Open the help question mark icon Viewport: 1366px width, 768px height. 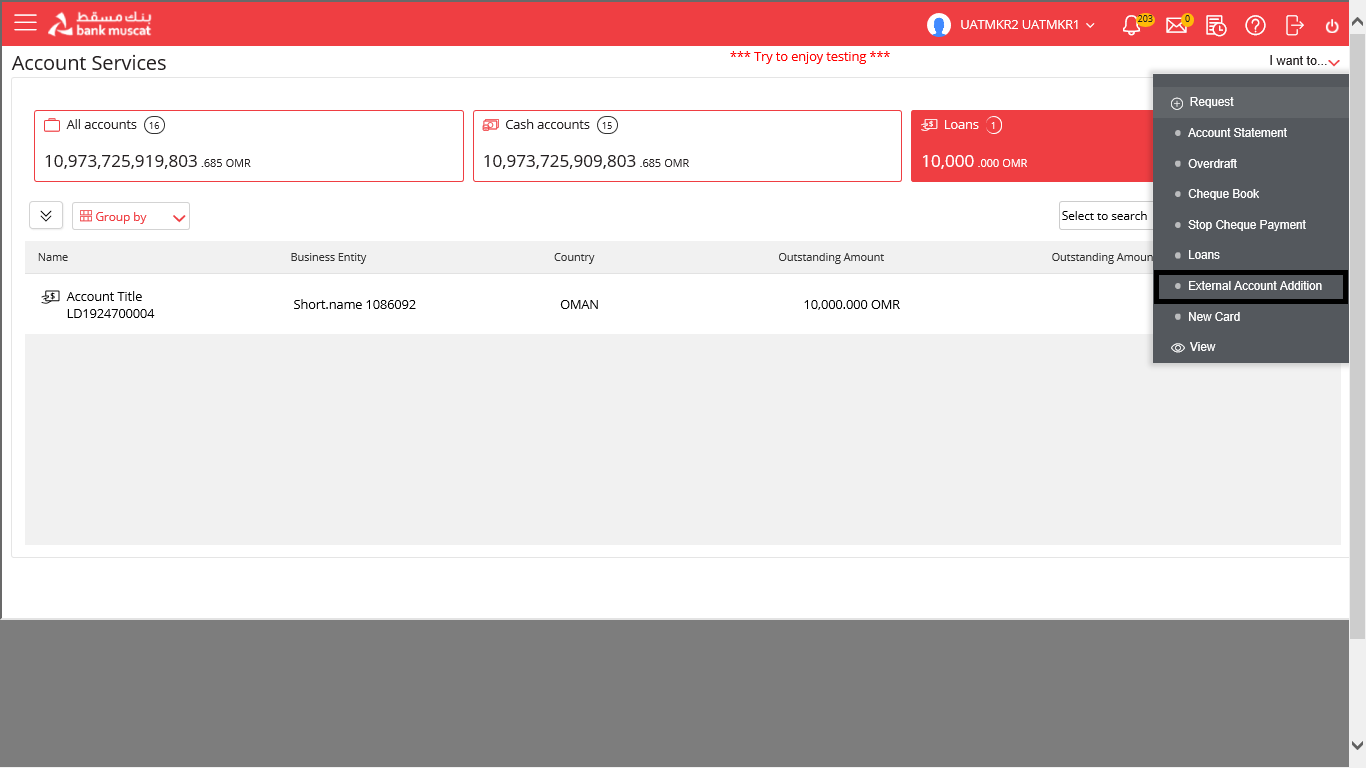click(1255, 25)
